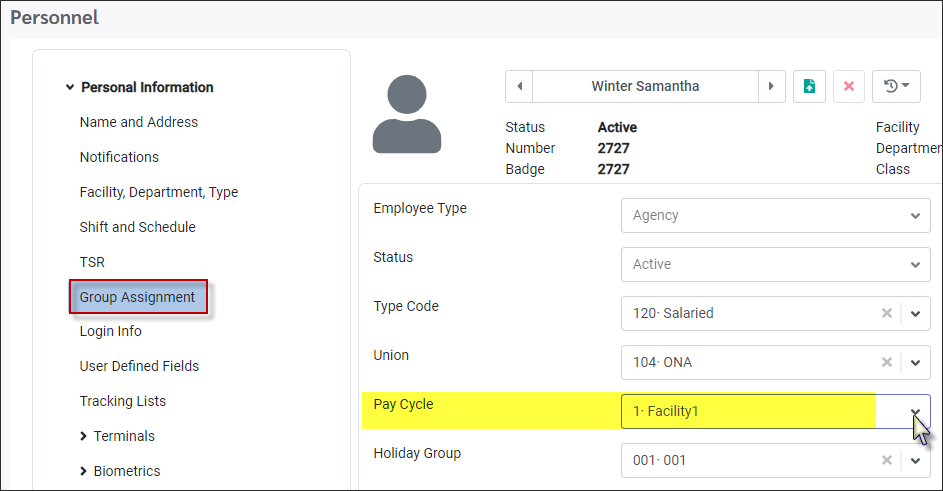
Task: Open Name and Address section
Action: [139, 122]
